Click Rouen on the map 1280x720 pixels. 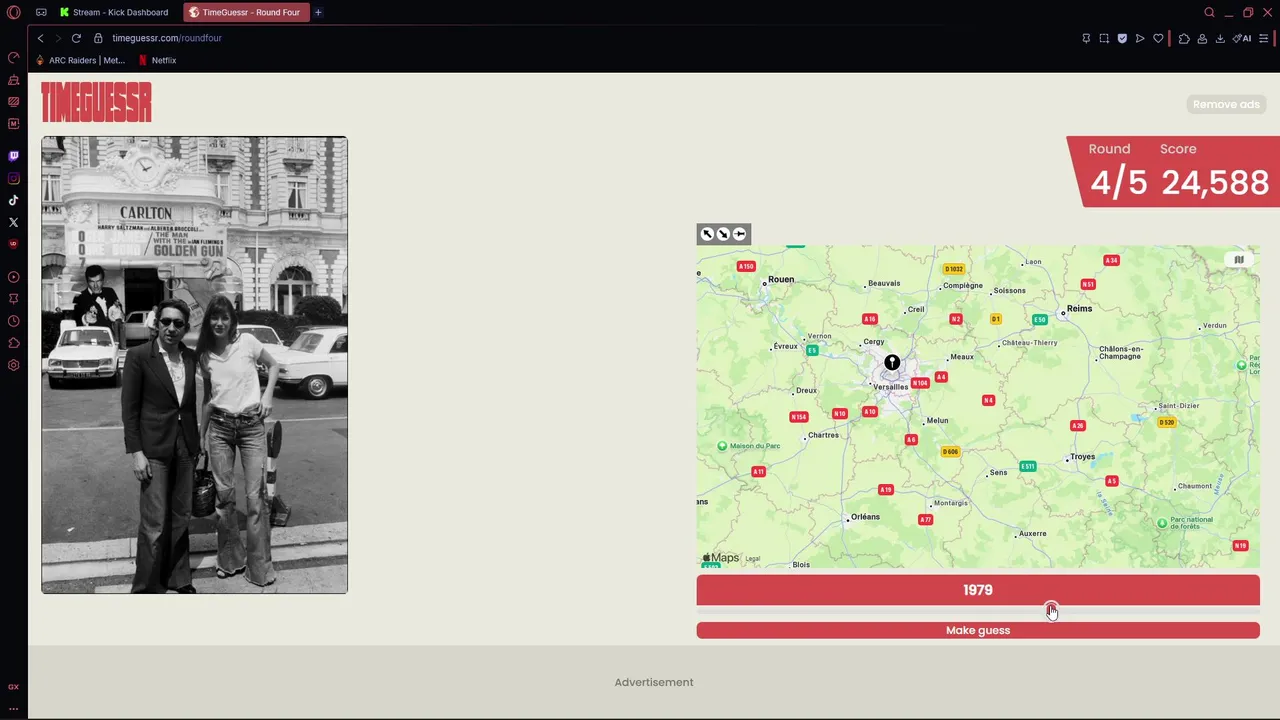click(x=779, y=280)
